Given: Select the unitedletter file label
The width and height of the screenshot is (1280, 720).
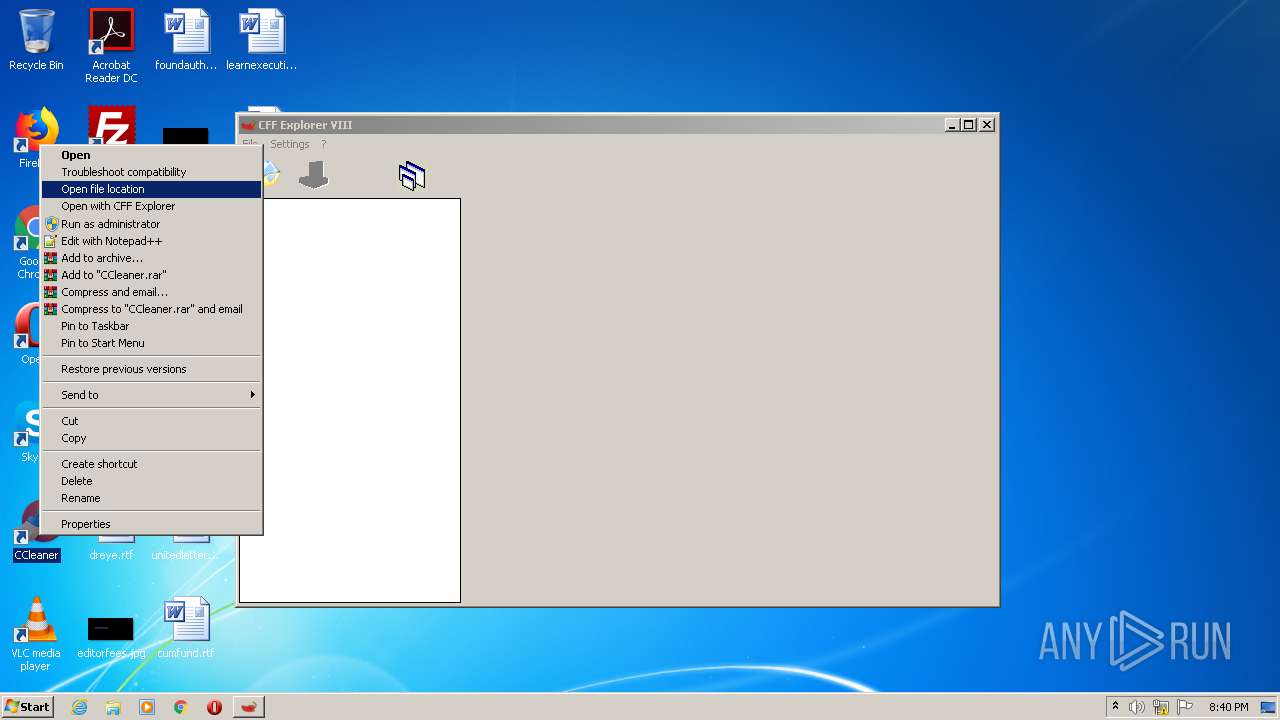Looking at the screenshot, I should [184, 555].
